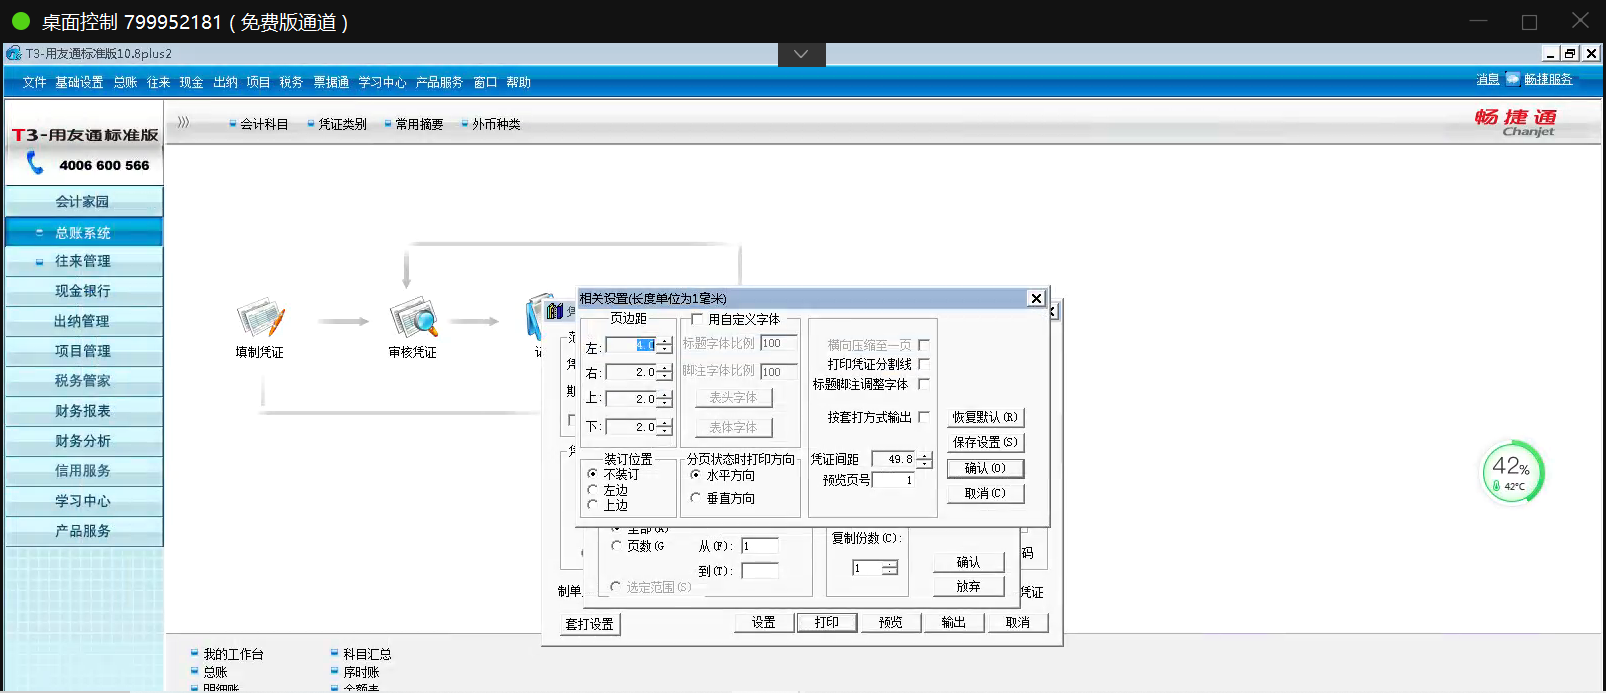Click the 复制份数 stepper arrows

coord(890,568)
